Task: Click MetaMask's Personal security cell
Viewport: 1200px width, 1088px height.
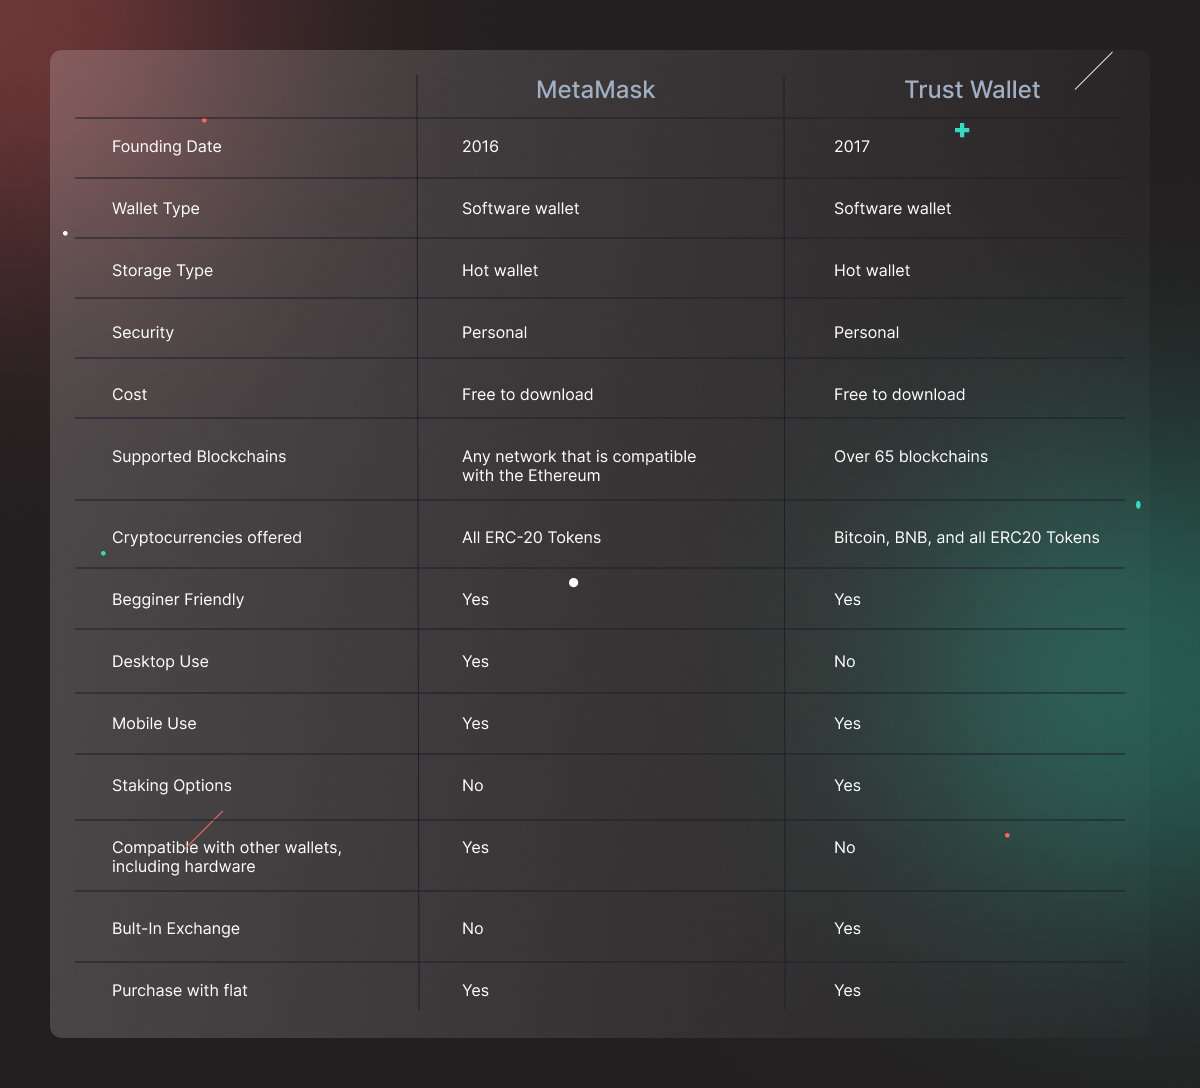Action: click(x=494, y=332)
